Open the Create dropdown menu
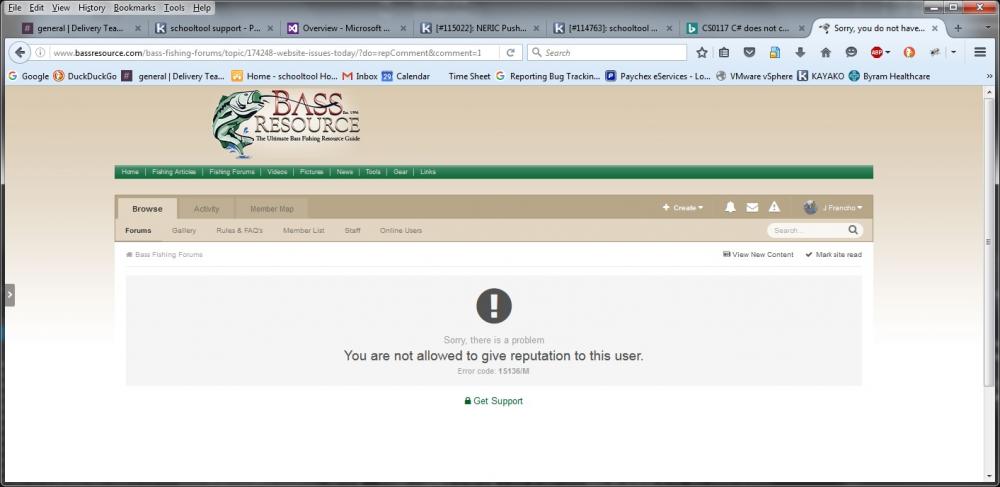 point(683,208)
